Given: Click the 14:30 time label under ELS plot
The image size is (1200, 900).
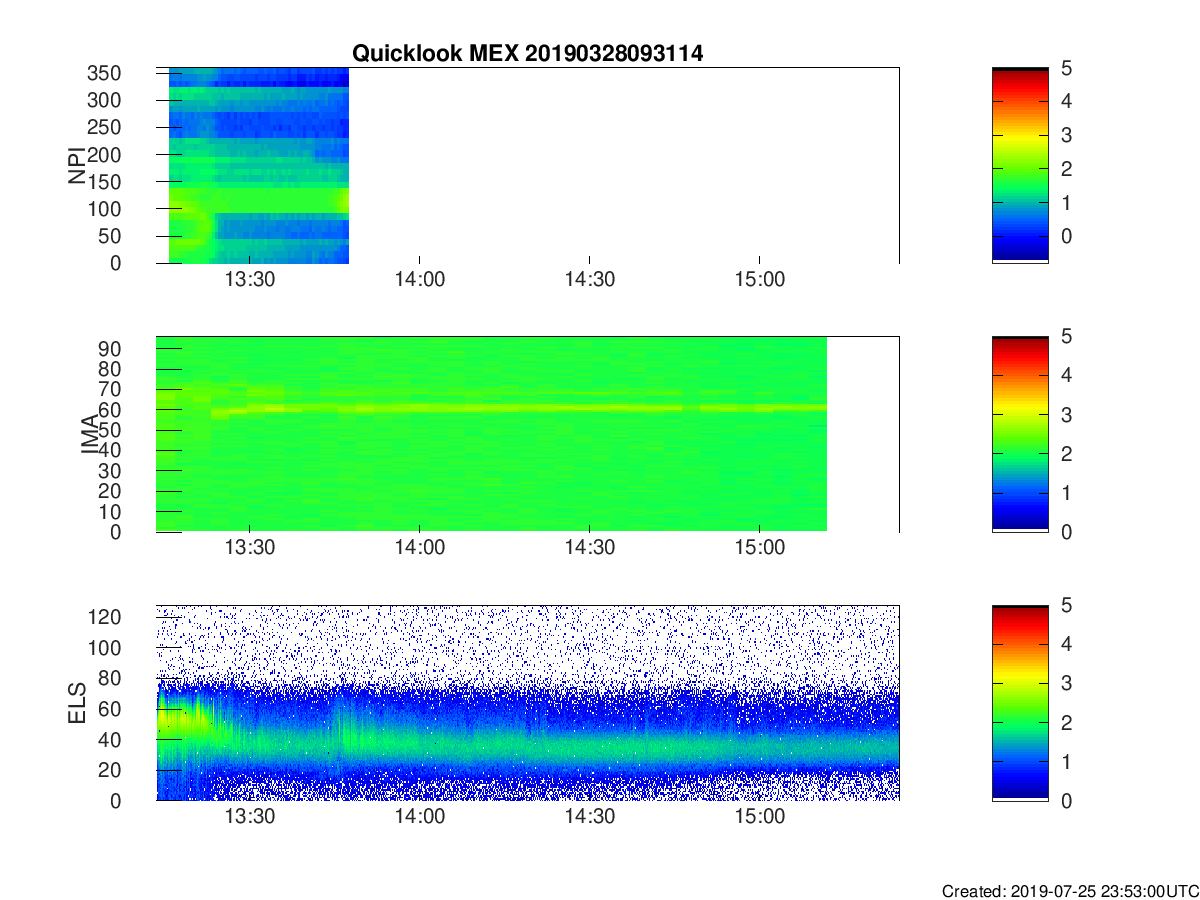Looking at the screenshot, I should [589, 817].
